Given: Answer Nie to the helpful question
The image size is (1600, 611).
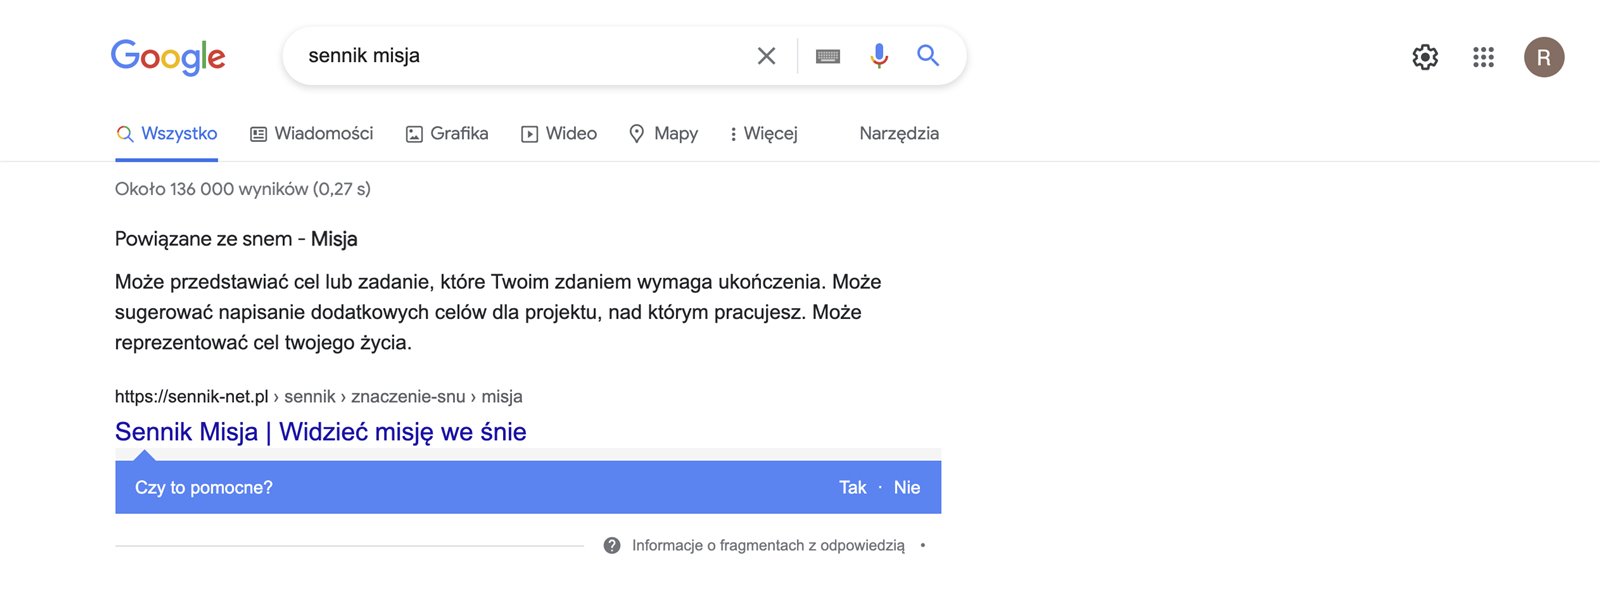Looking at the screenshot, I should point(907,488).
